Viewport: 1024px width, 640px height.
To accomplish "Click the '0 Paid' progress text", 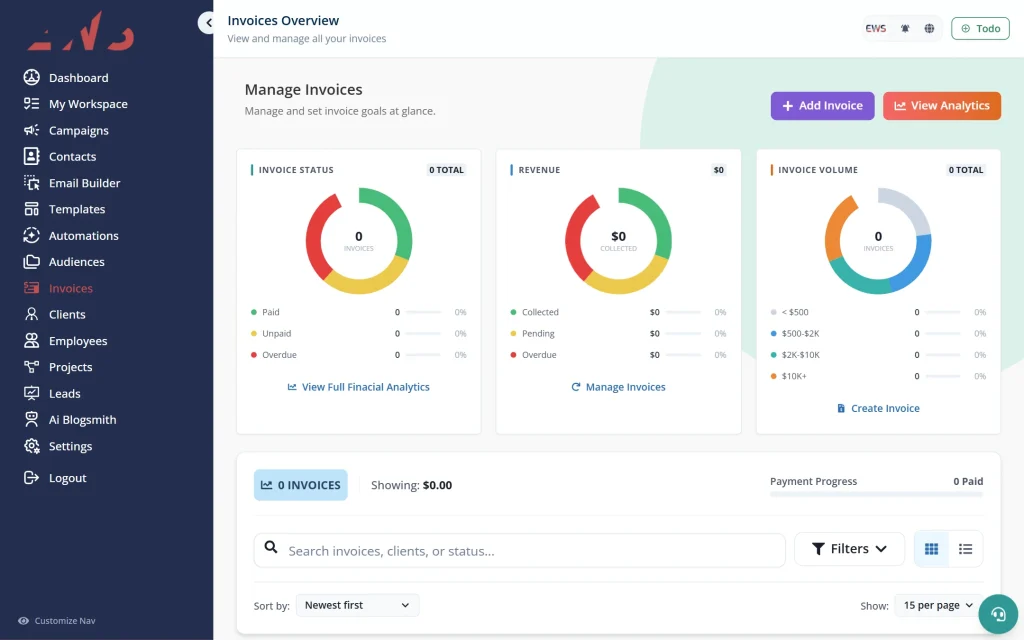I will click(x=968, y=481).
